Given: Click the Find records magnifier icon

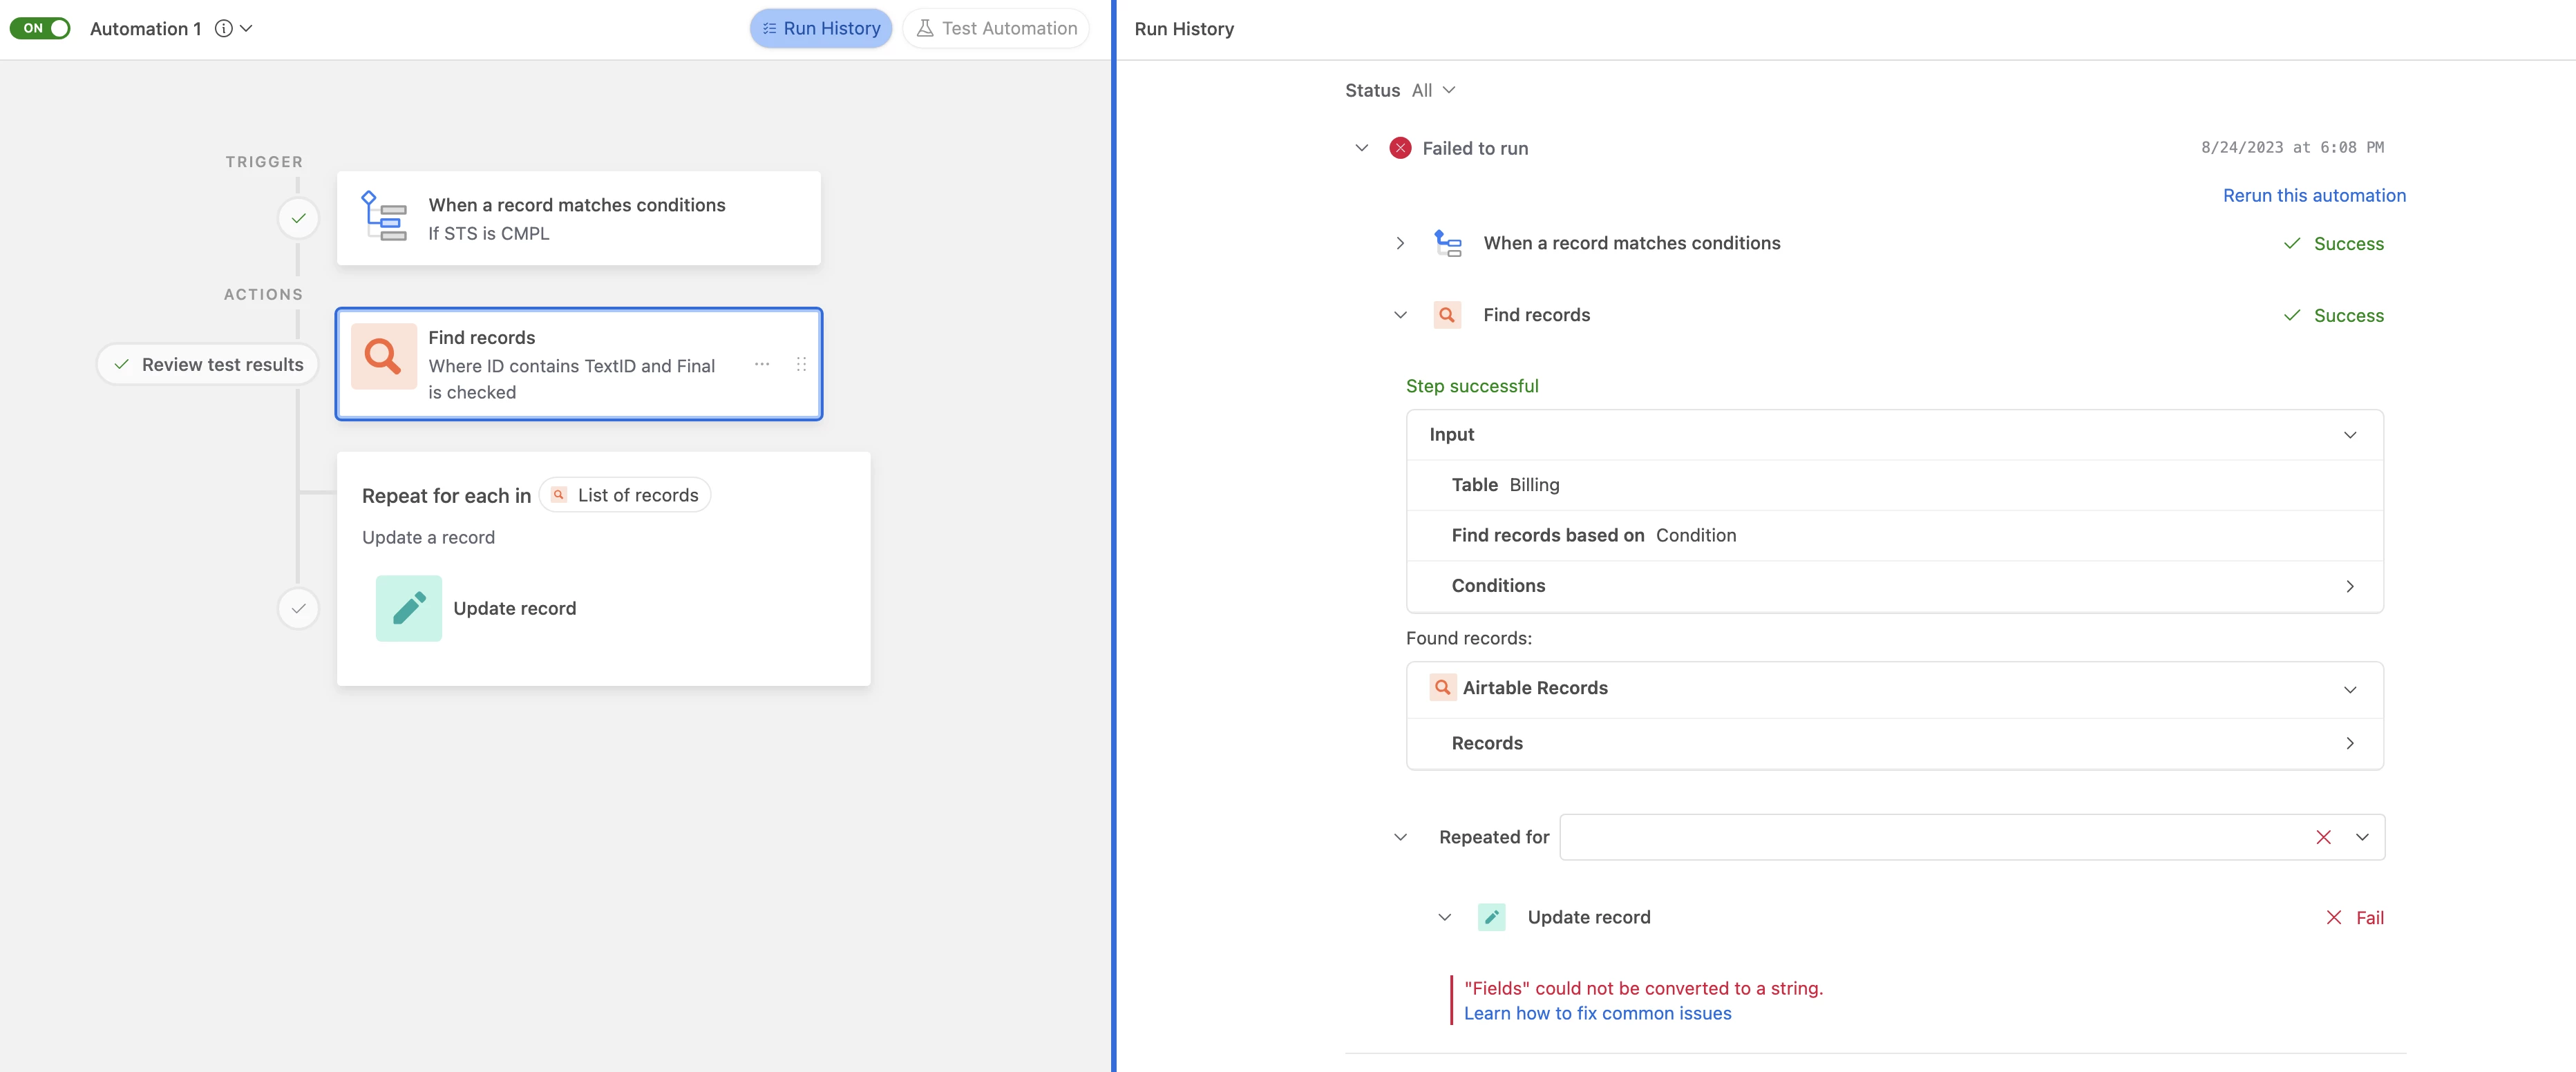Looking at the screenshot, I should pyautogui.click(x=383, y=356).
